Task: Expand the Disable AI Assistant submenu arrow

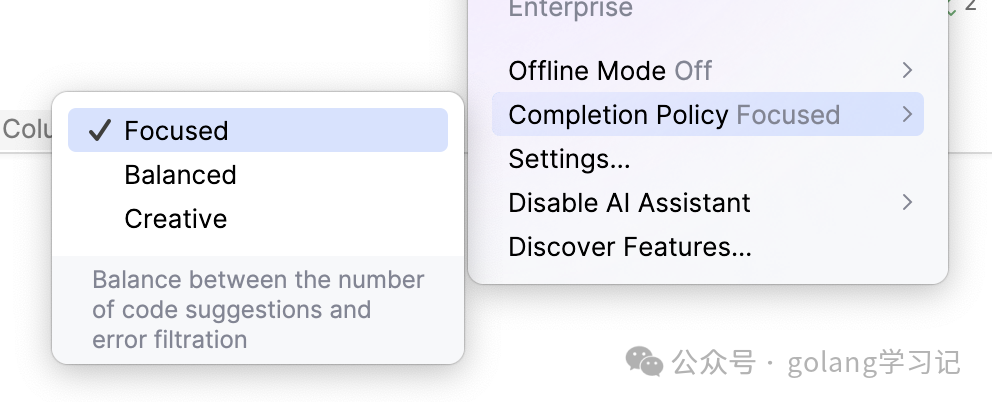Action: (907, 202)
